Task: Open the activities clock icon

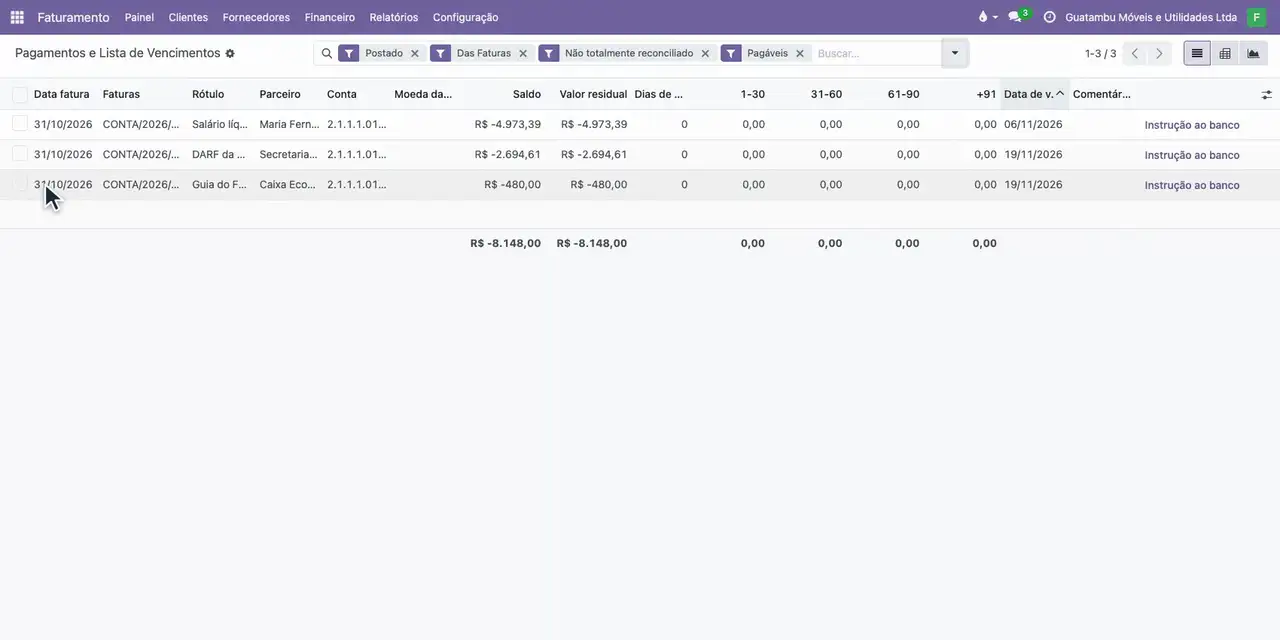Action: [x=1049, y=17]
